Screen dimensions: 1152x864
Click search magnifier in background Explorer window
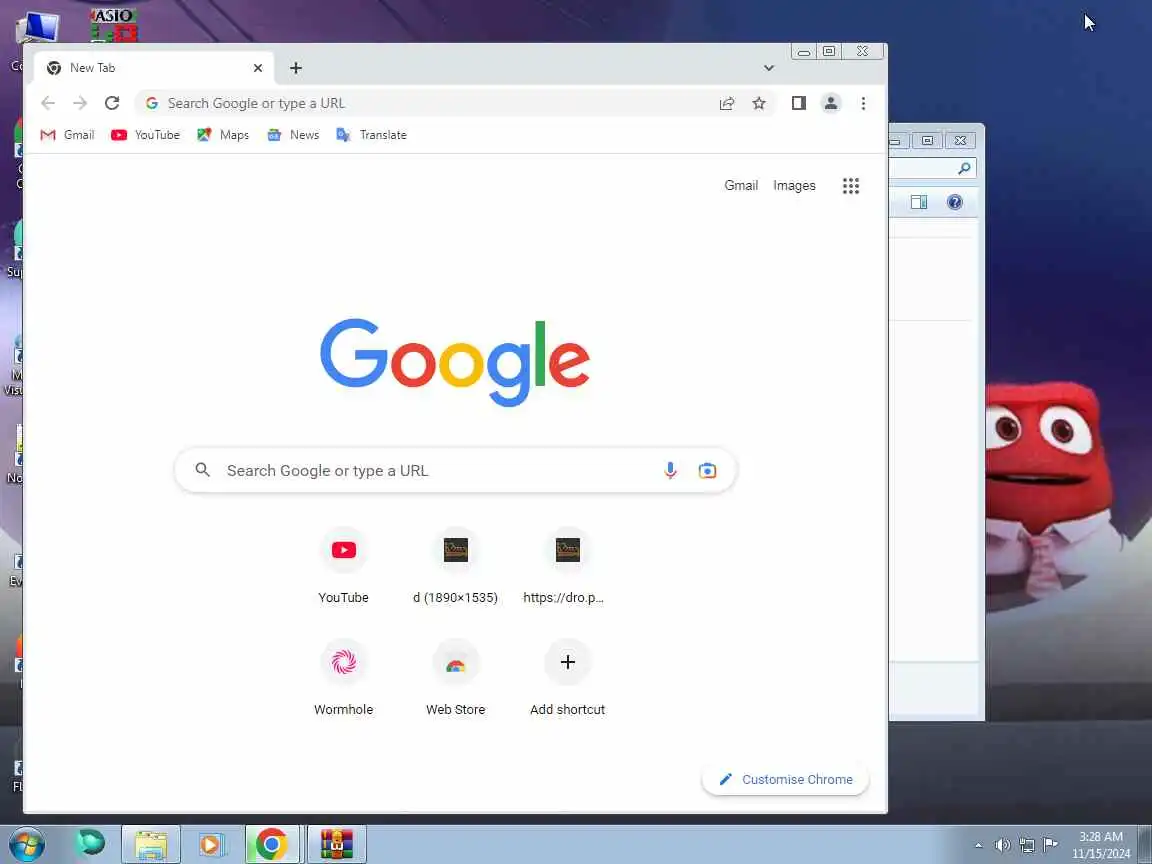[x=964, y=168]
